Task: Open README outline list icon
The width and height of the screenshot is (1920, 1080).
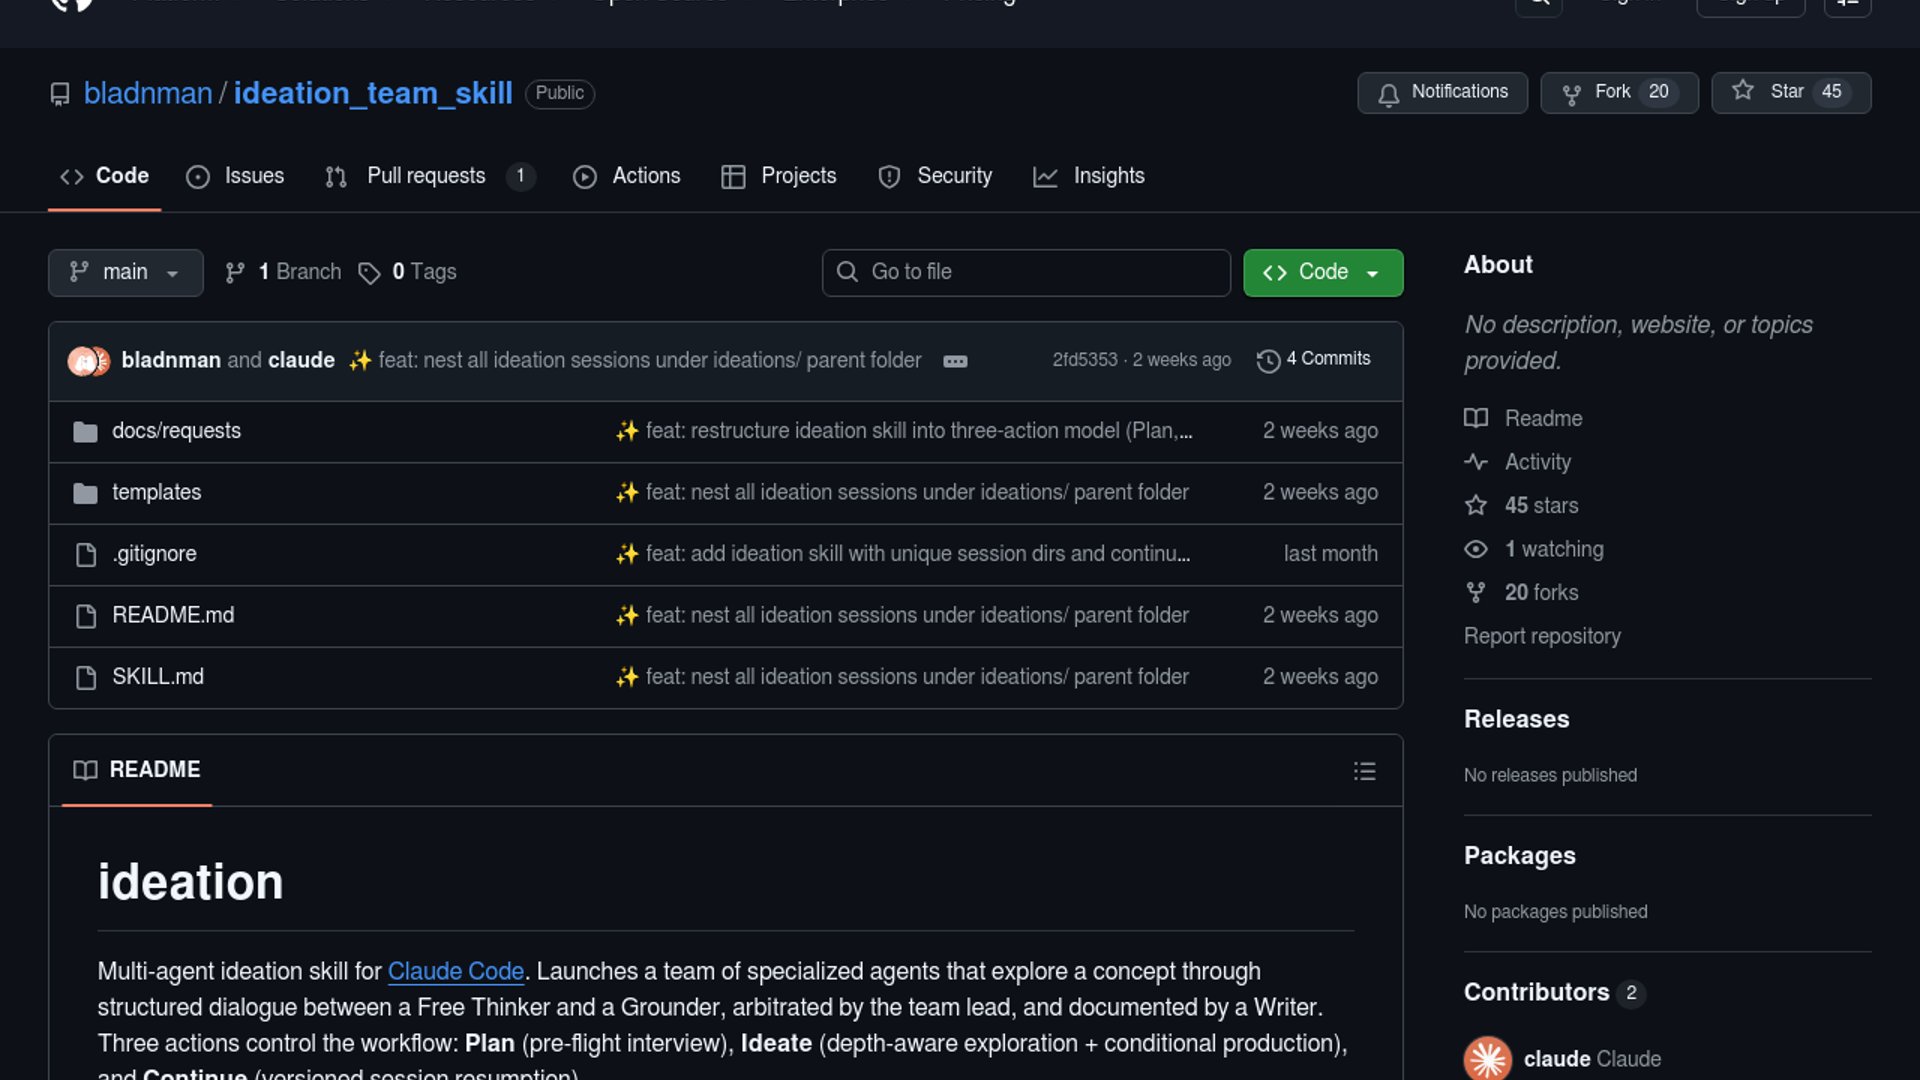Action: pyautogui.click(x=1364, y=771)
